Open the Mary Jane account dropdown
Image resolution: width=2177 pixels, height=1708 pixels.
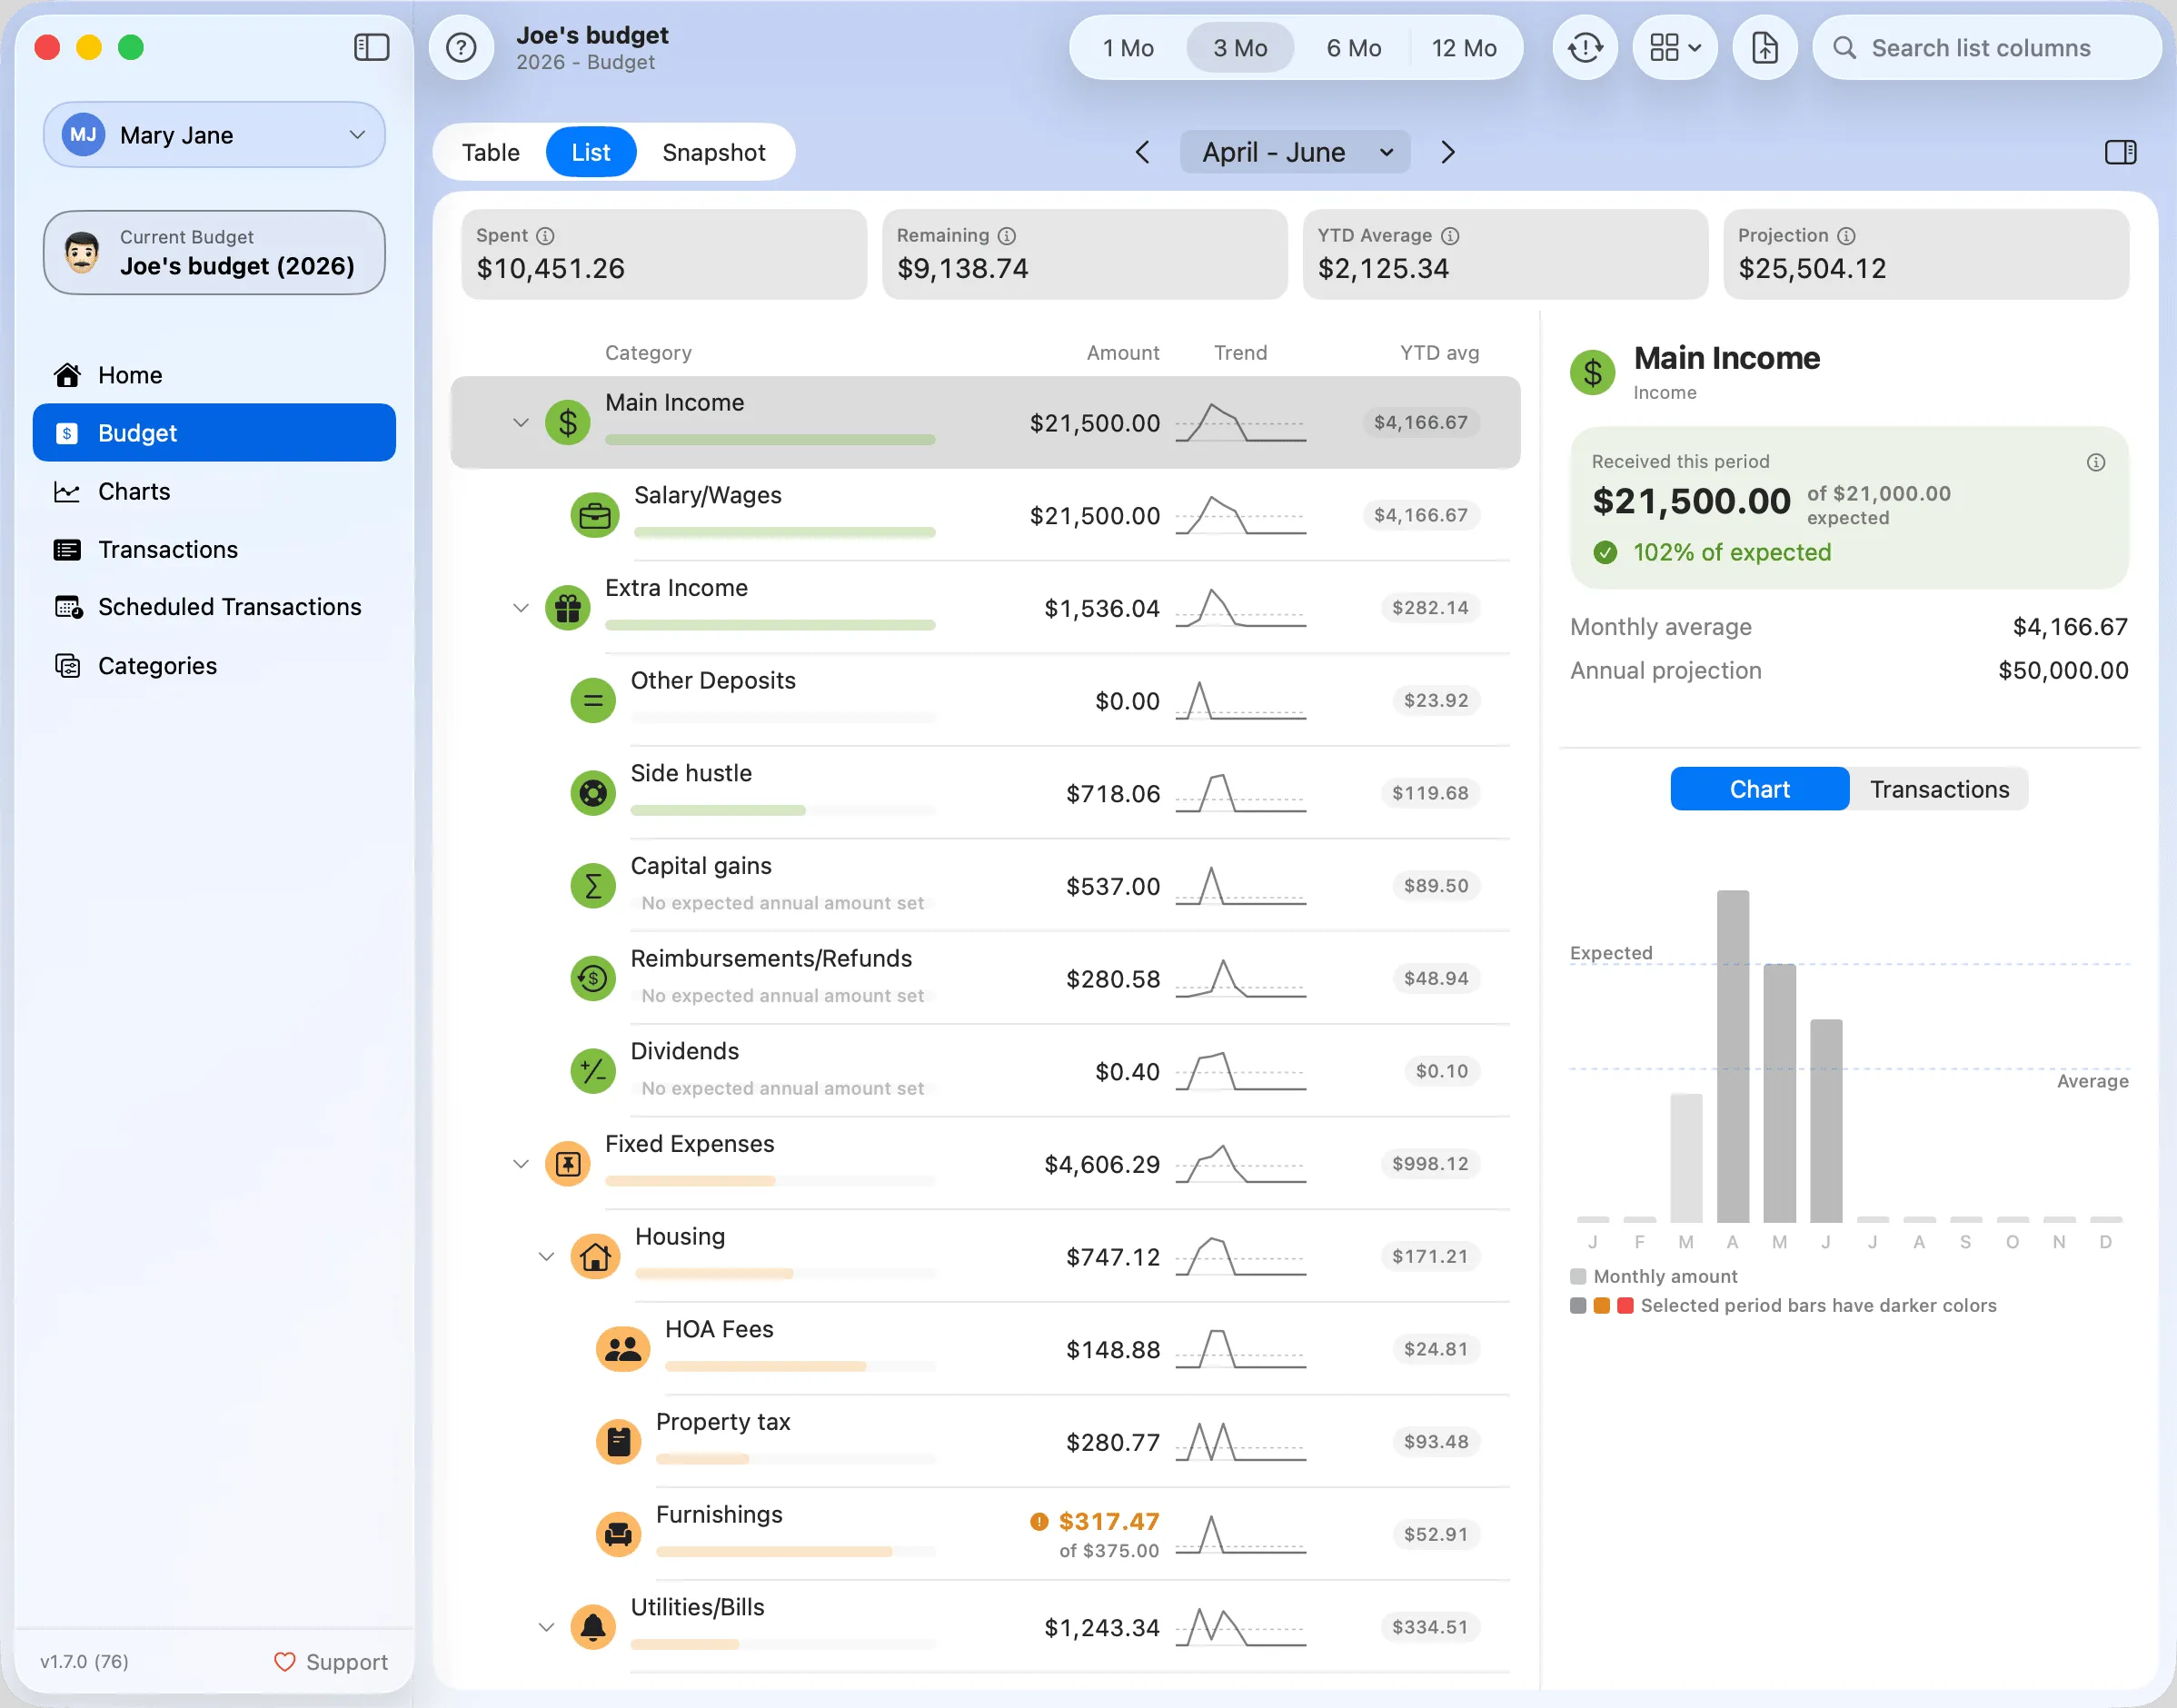click(x=214, y=135)
